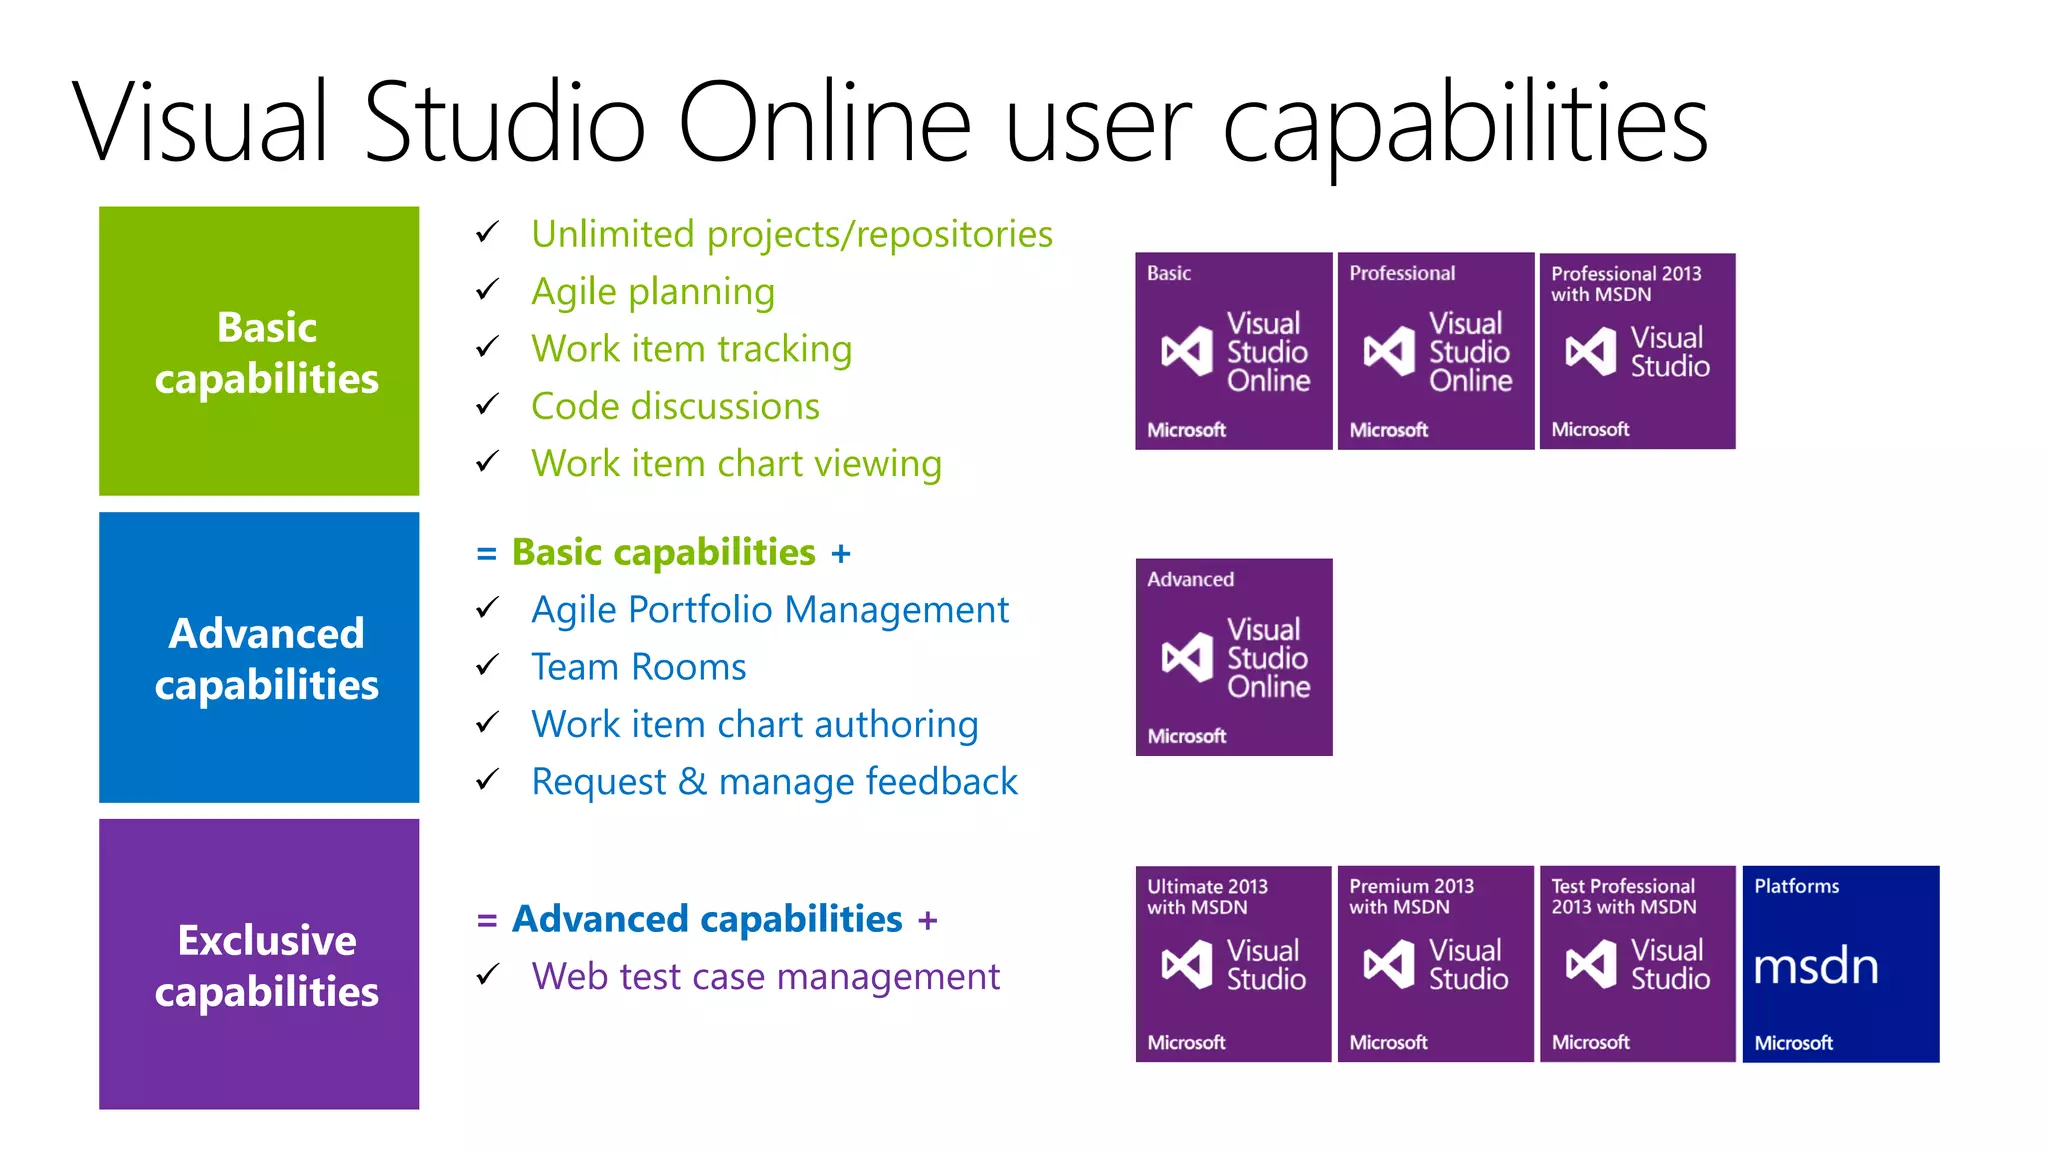Open the msdn Platforms tile
This screenshot has height=1152, width=2048.
coord(1840,964)
